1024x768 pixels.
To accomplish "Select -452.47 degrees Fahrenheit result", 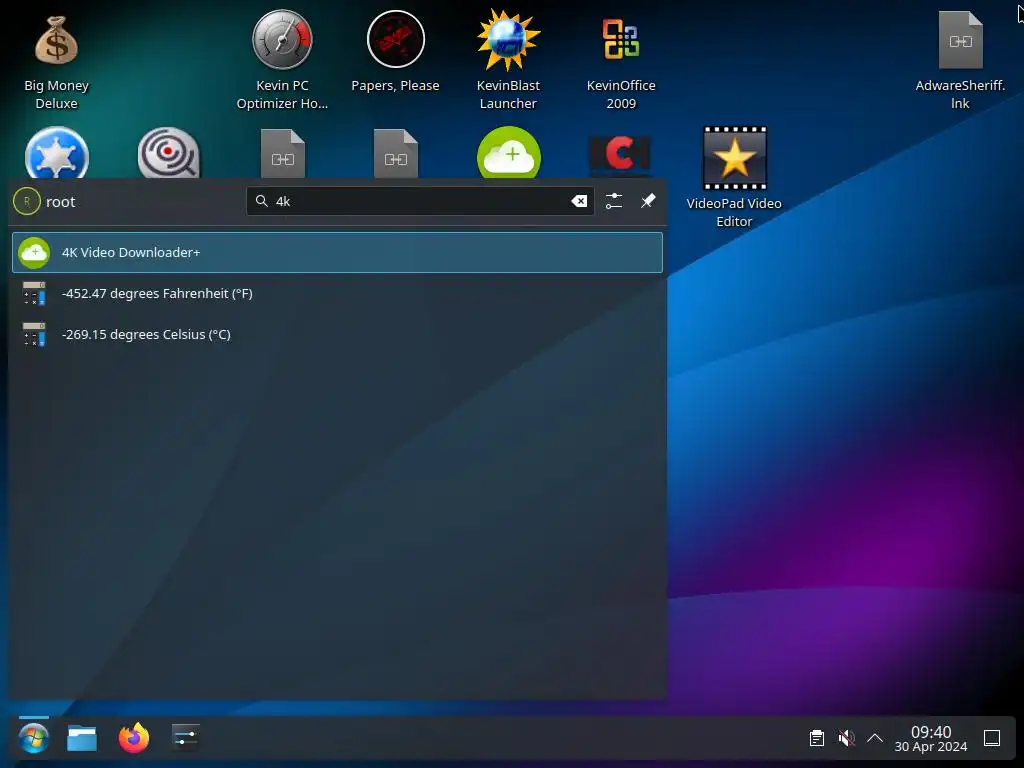I will (x=337, y=293).
